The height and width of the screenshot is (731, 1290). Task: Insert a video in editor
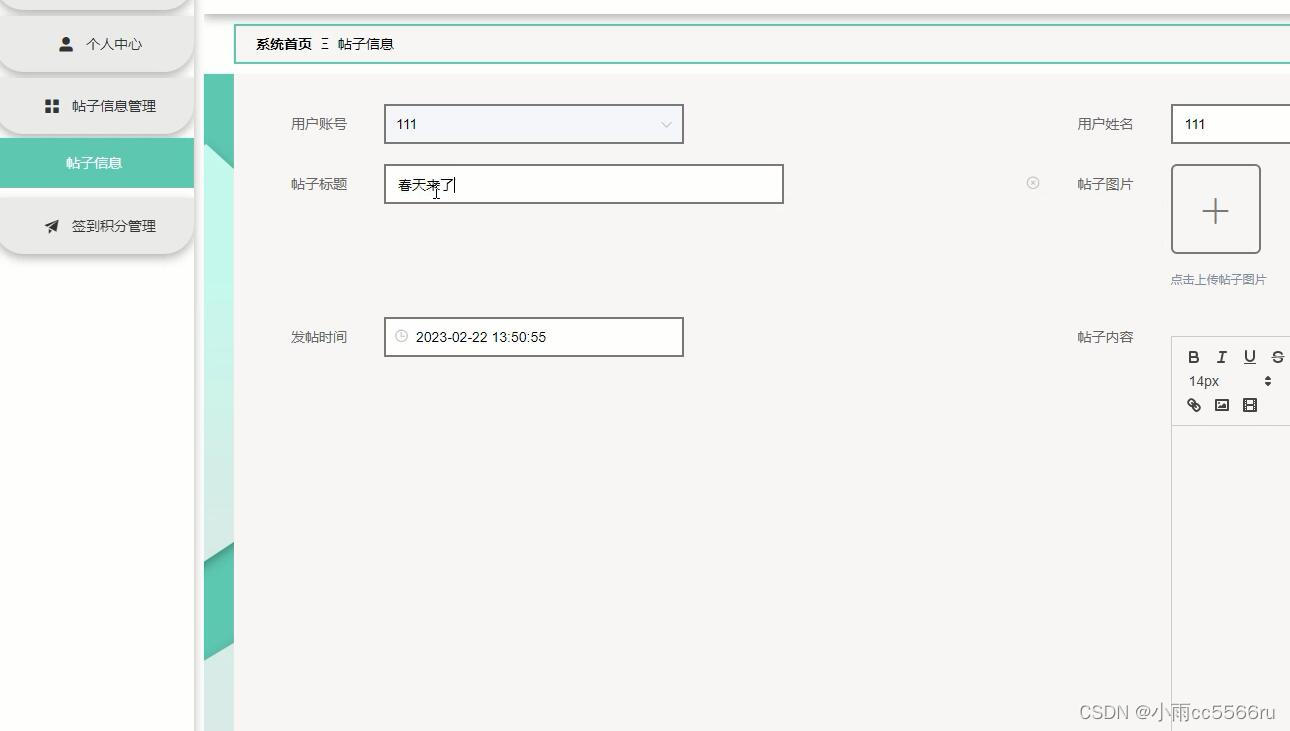[x=1249, y=405]
